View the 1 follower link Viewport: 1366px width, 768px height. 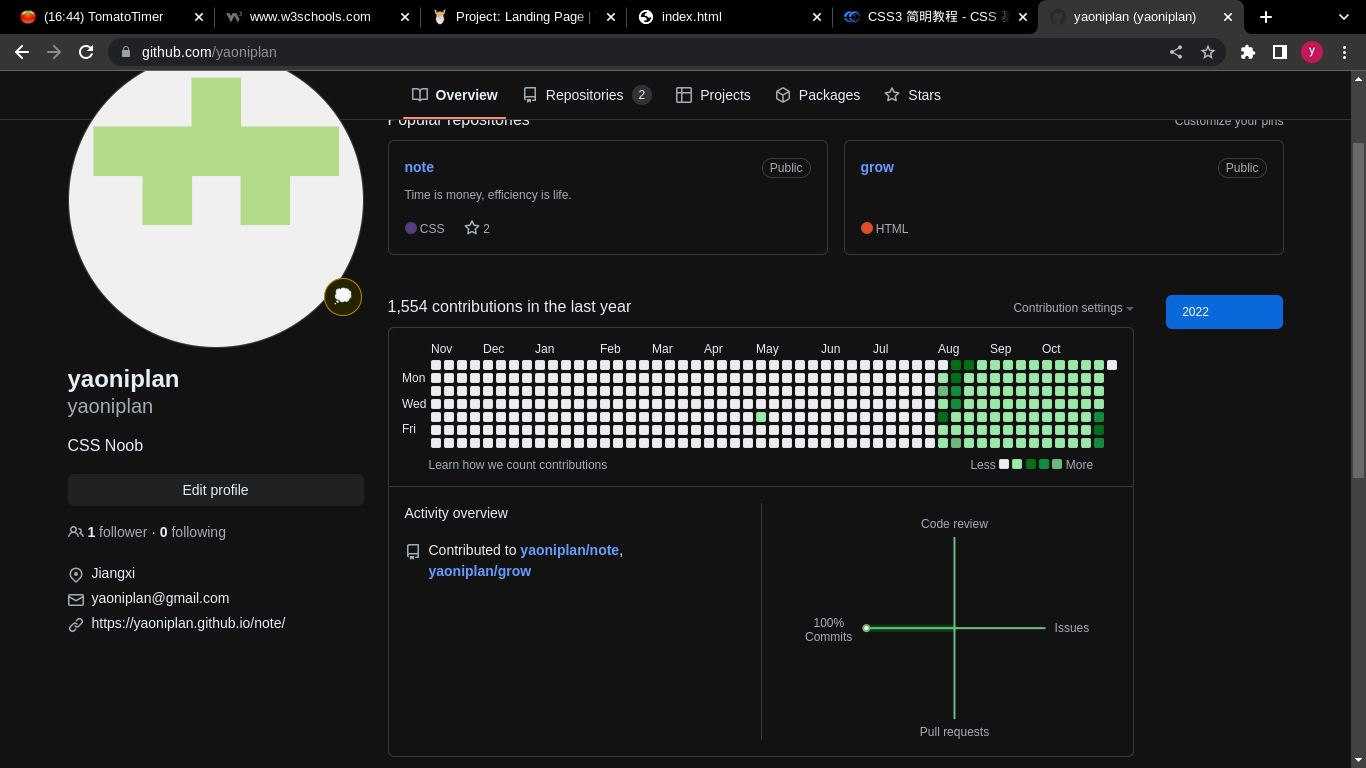click(117, 532)
